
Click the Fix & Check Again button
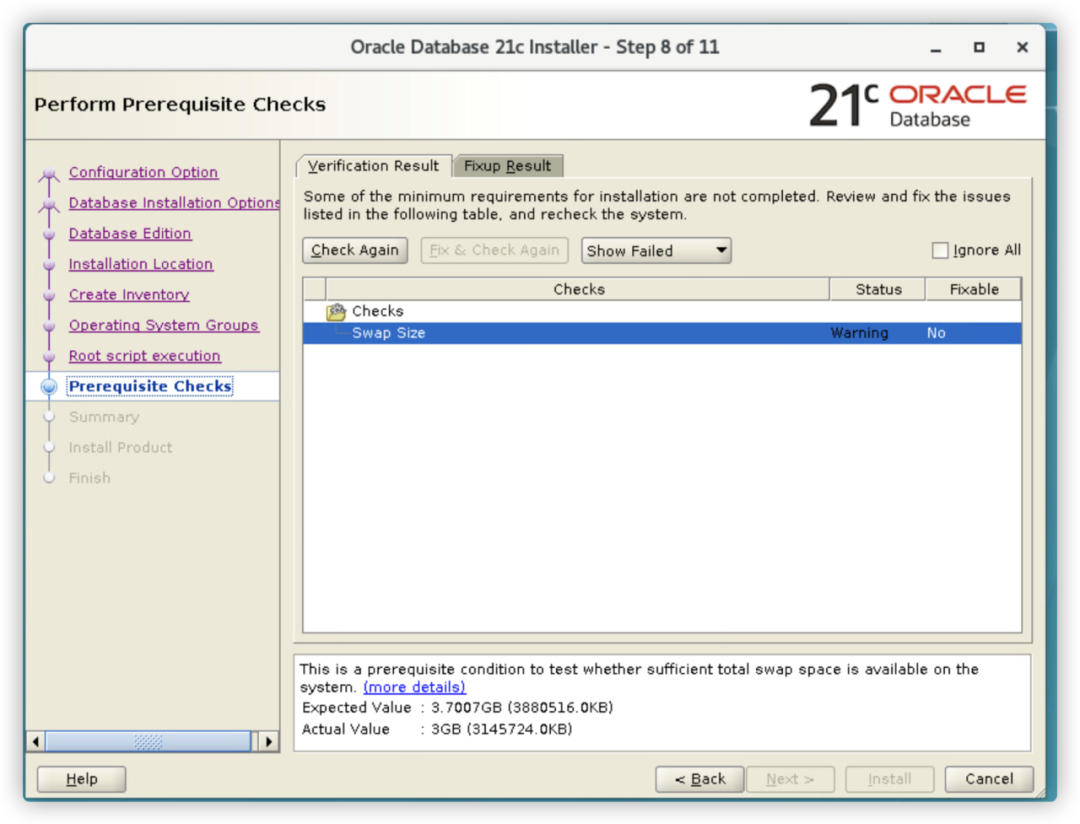[495, 250]
